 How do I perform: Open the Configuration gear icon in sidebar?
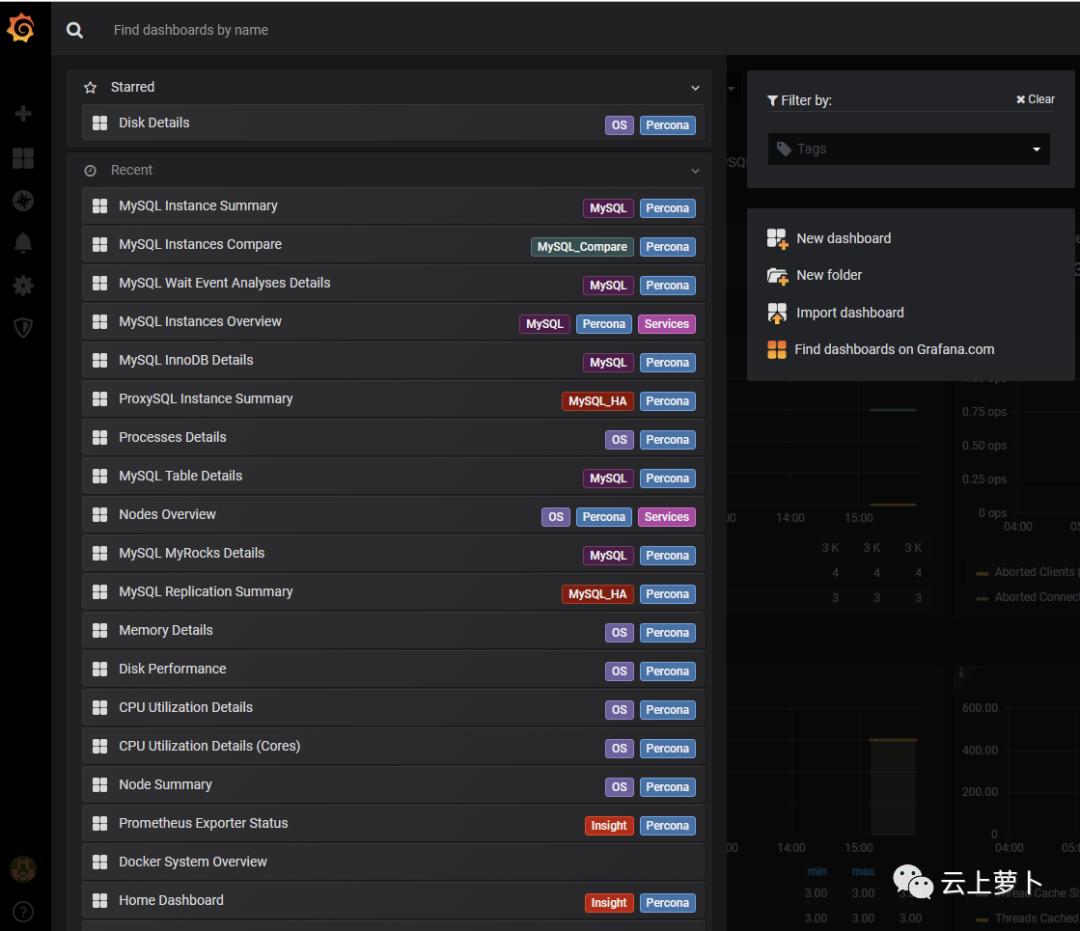click(x=23, y=285)
